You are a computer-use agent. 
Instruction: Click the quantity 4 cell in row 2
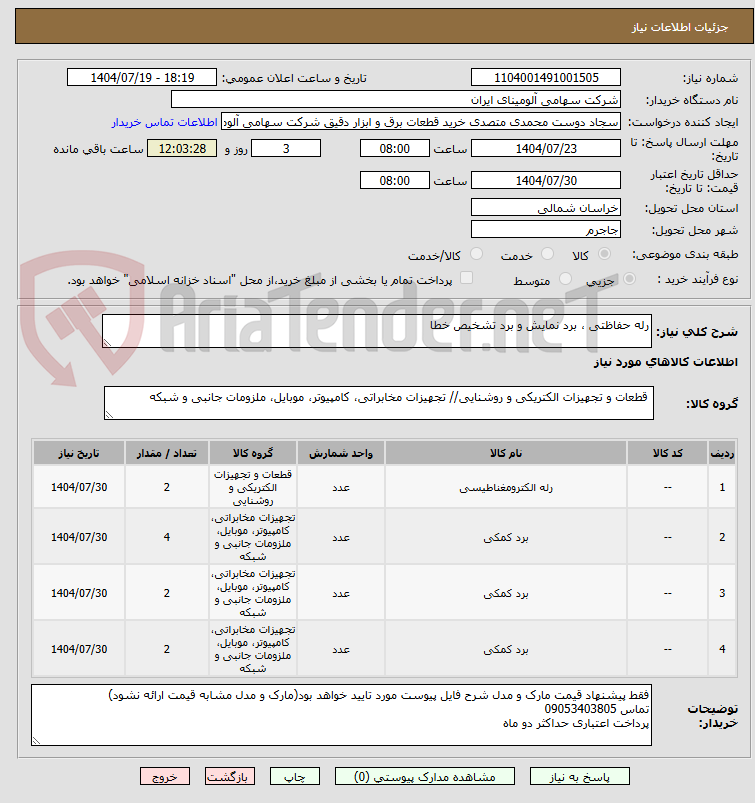tap(166, 537)
